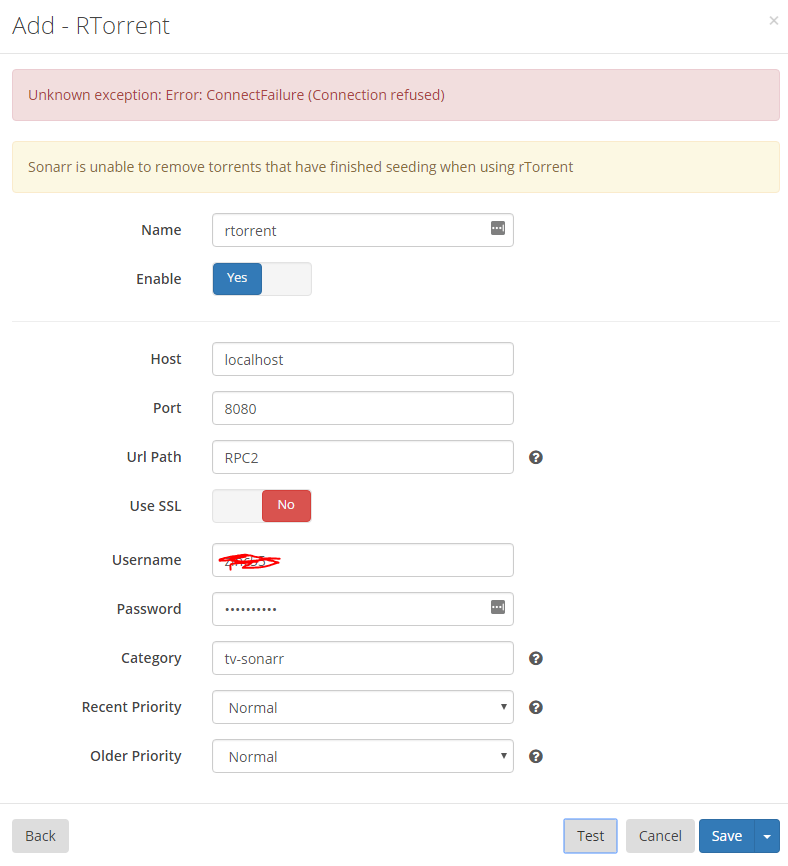Open the Older Priority dropdown
The image size is (788, 866).
pos(363,757)
